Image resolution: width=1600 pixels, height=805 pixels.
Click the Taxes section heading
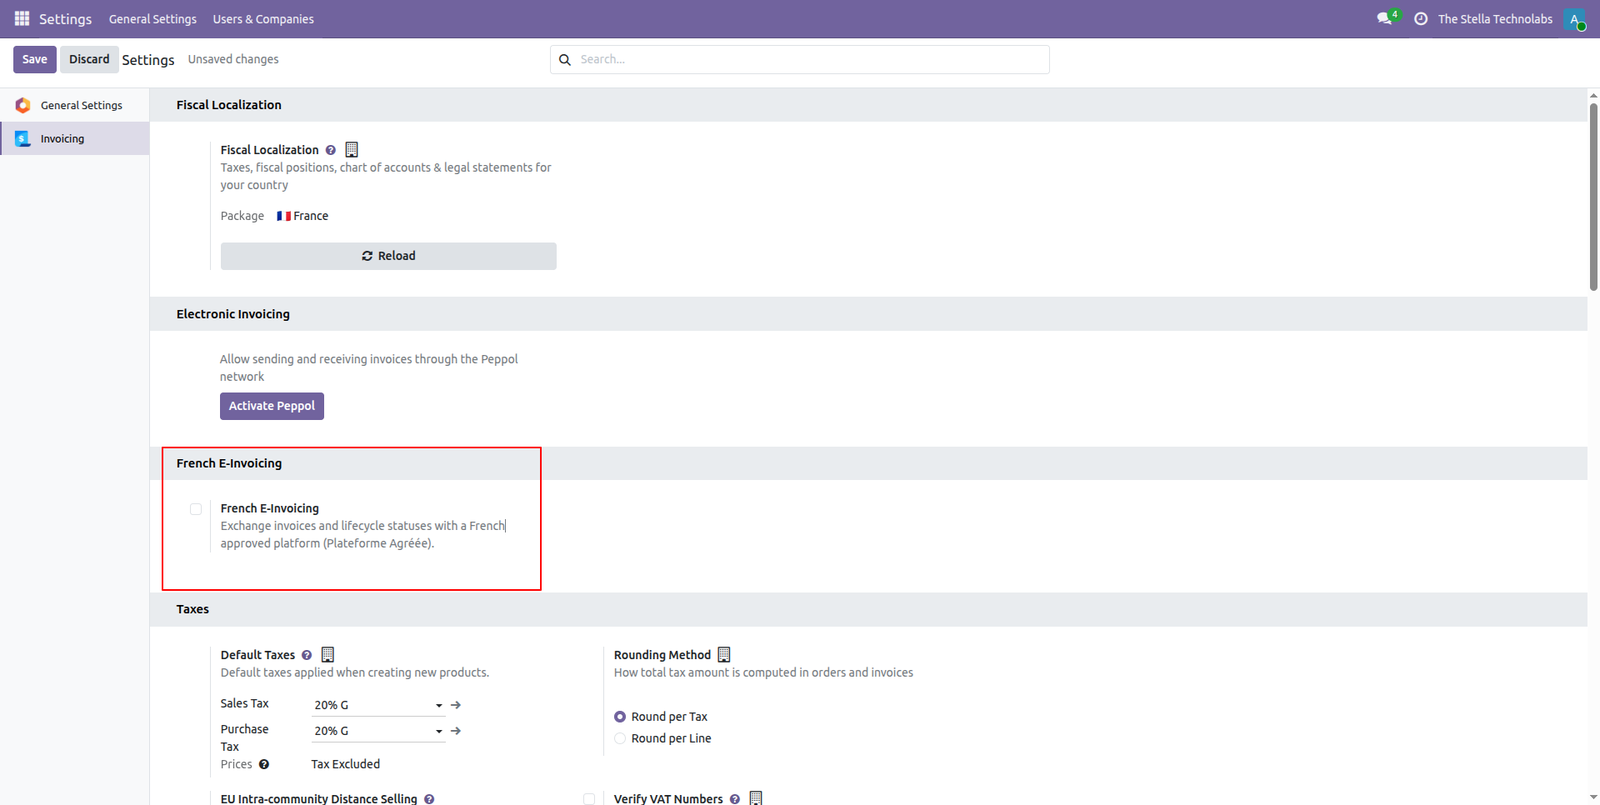[193, 609]
